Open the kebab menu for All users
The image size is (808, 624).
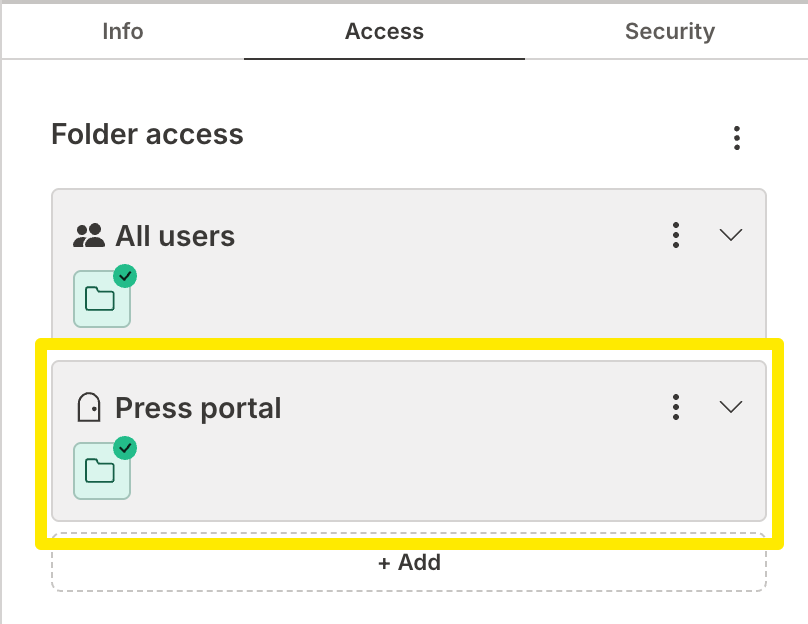676,235
